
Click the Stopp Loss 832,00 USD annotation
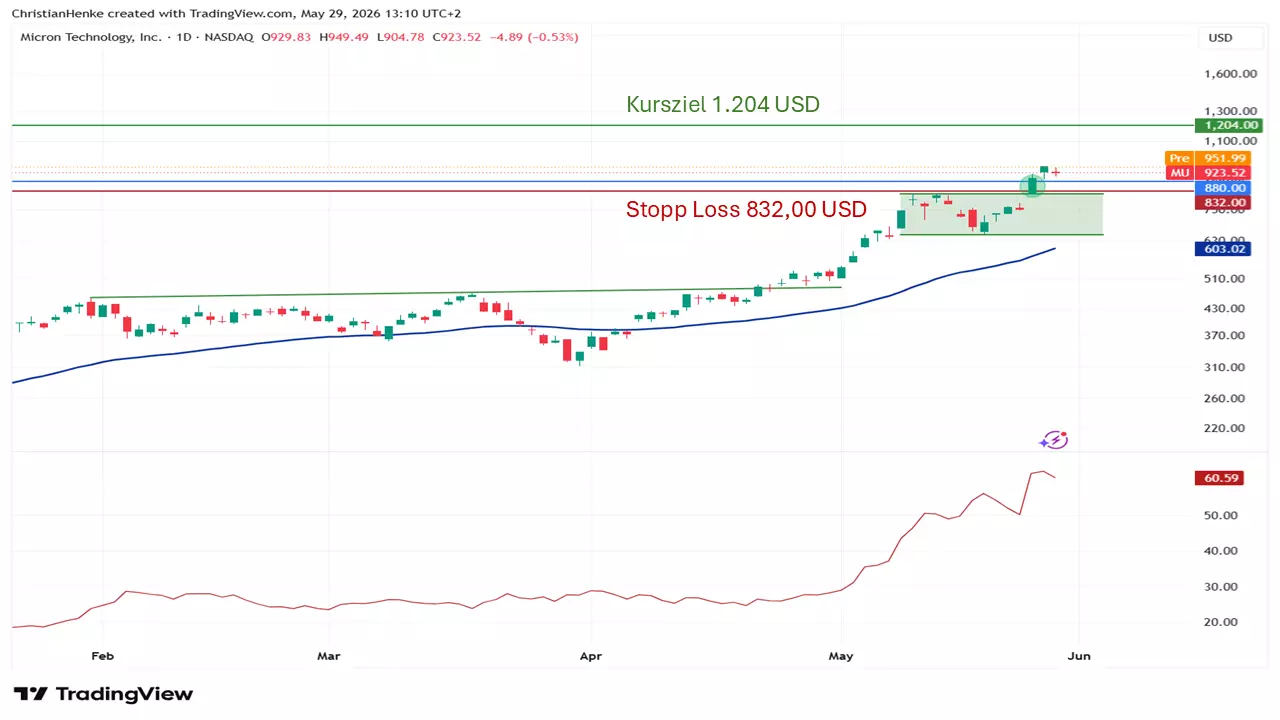746,209
